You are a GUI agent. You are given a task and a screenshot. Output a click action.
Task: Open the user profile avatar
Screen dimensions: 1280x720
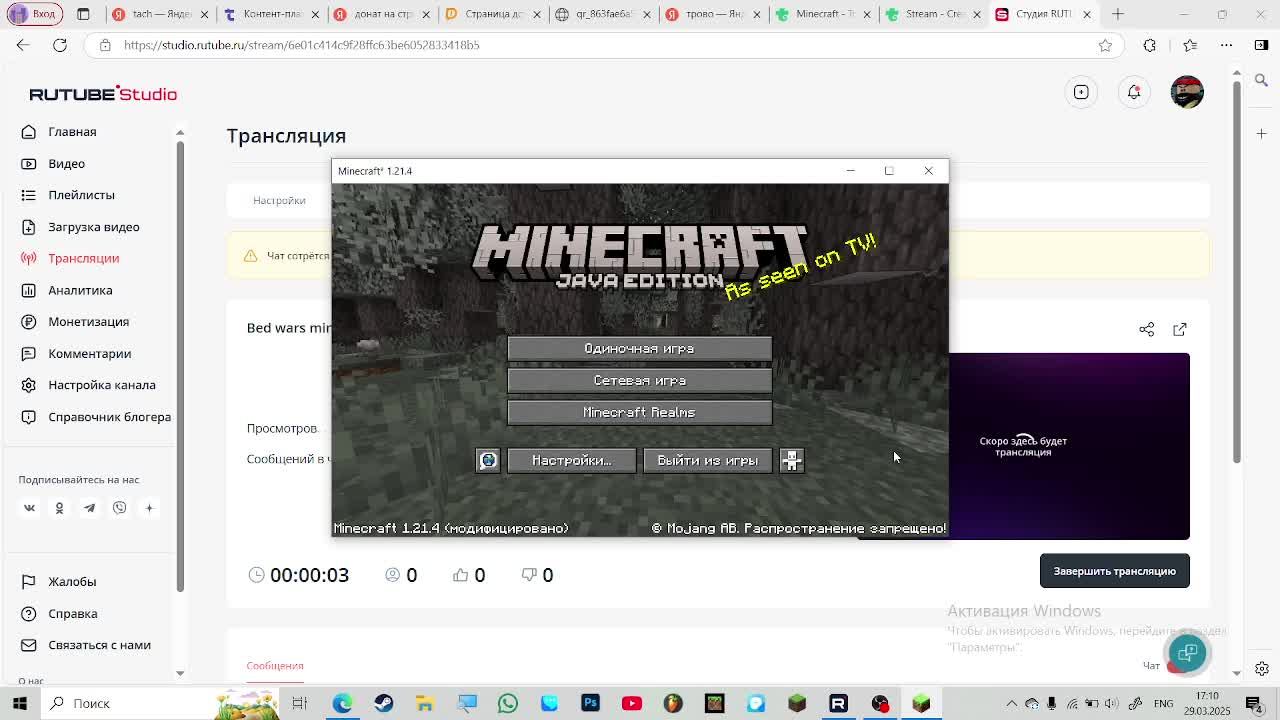(1187, 92)
